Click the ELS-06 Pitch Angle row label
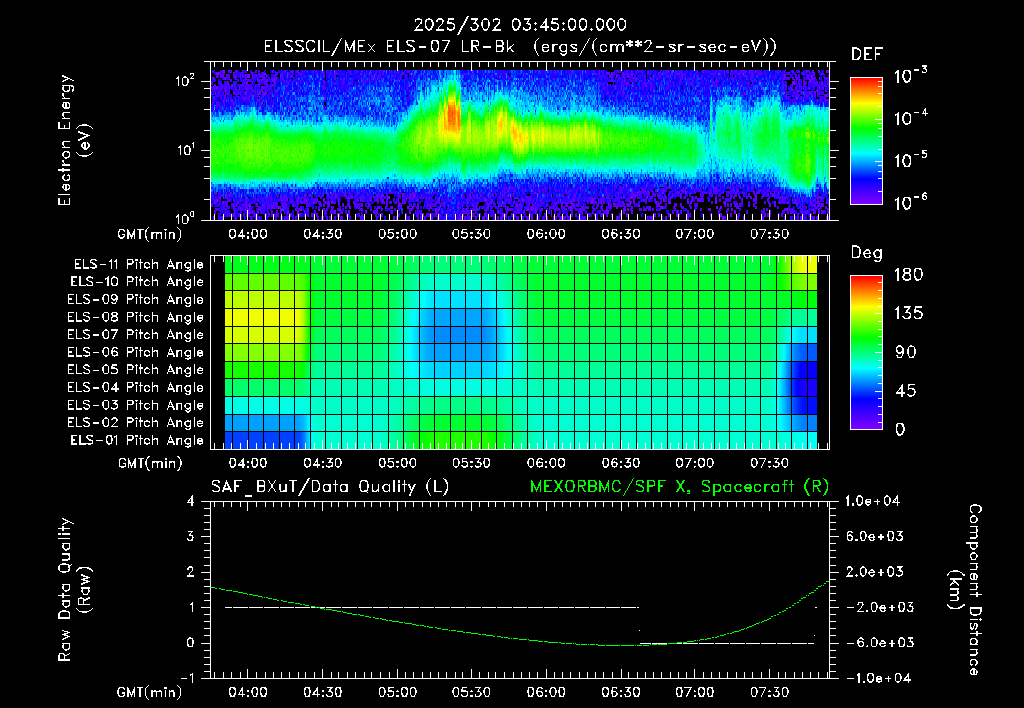This screenshot has height=708, width=1024. pos(136,352)
